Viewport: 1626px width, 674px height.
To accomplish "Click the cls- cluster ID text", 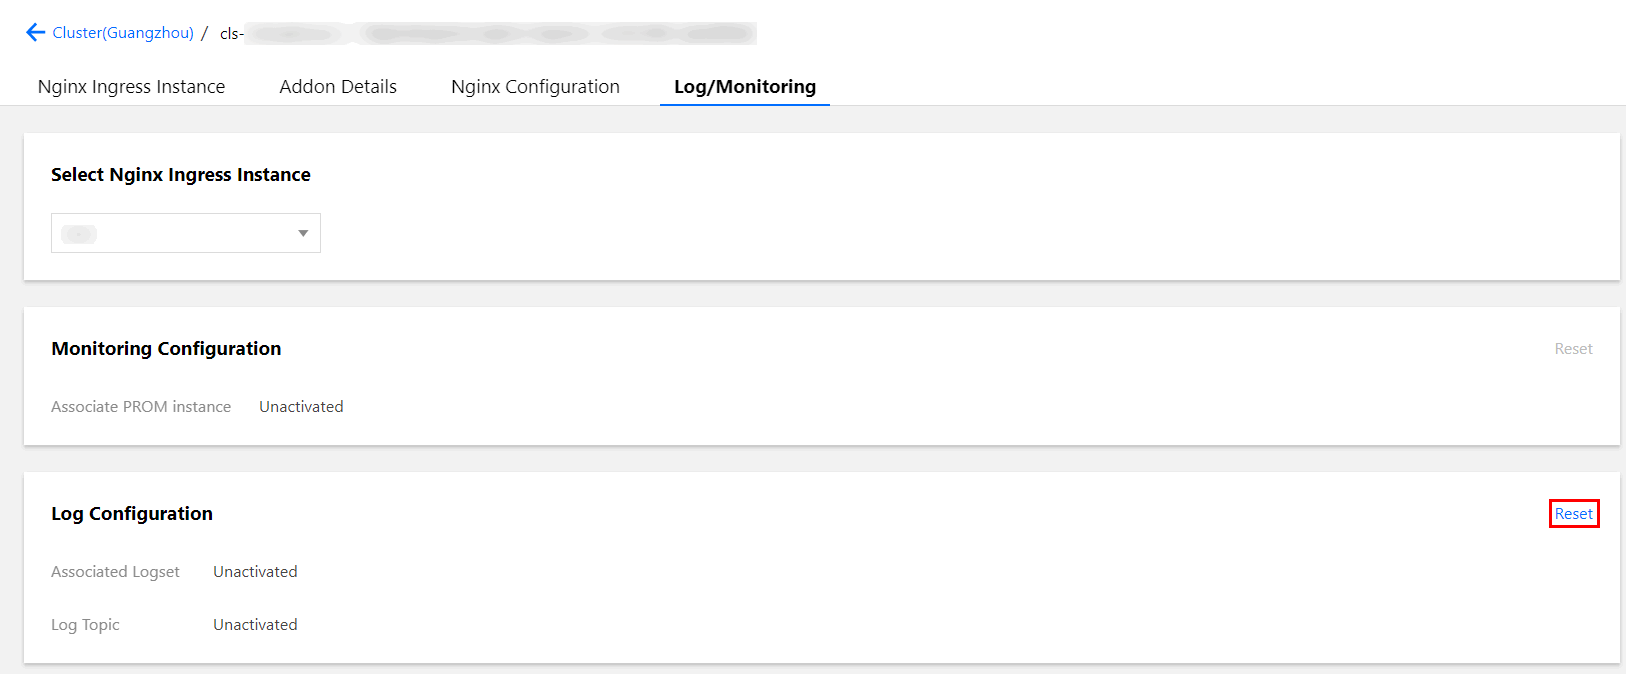I will pyautogui.click(x=232, y=34).
